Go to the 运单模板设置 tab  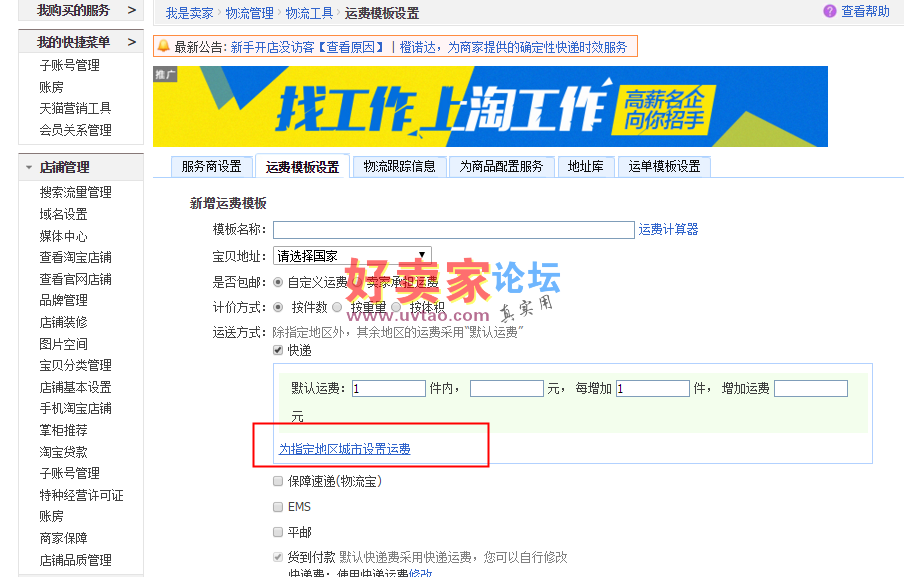click(x=664, y=167)
